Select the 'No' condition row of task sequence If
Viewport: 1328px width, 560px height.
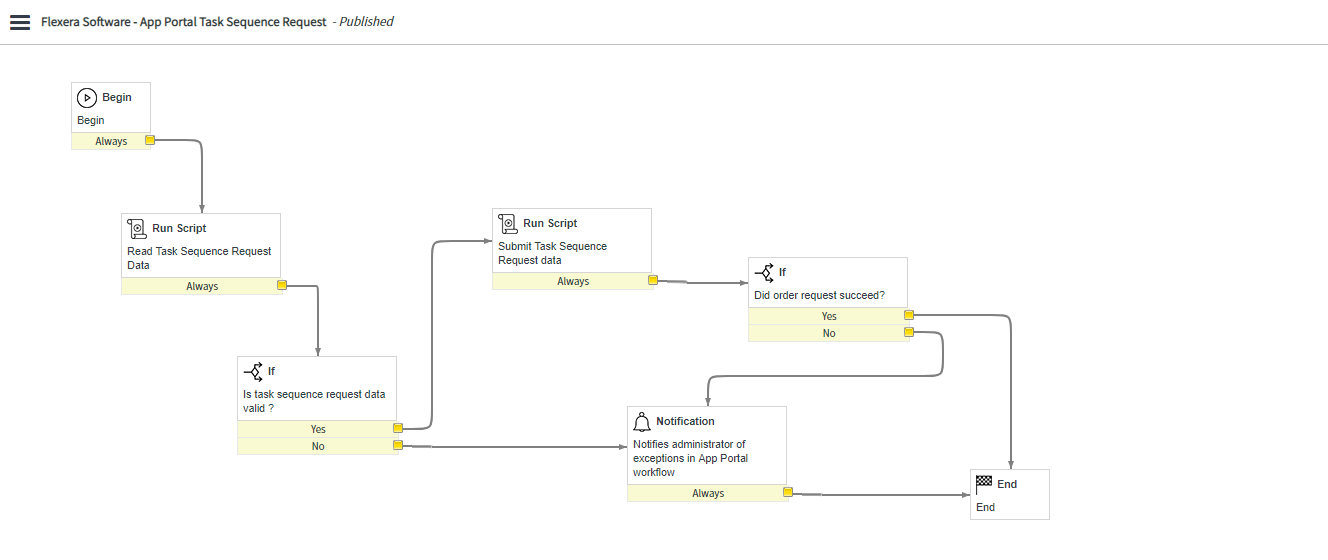coord(317,446)
